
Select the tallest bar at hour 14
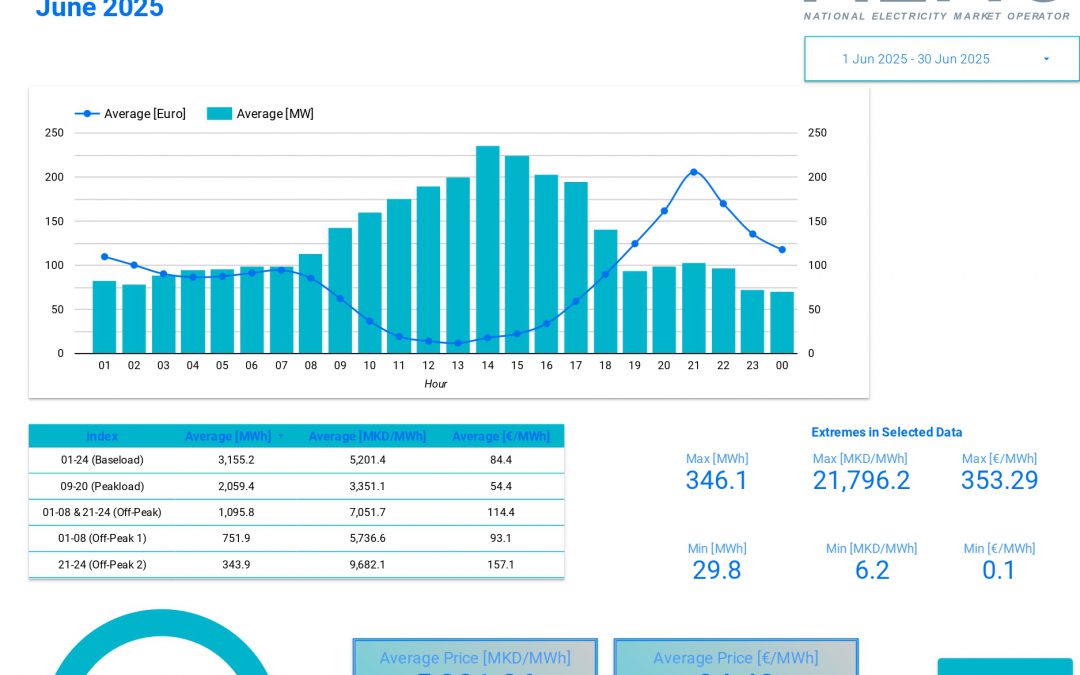(487, 250)
